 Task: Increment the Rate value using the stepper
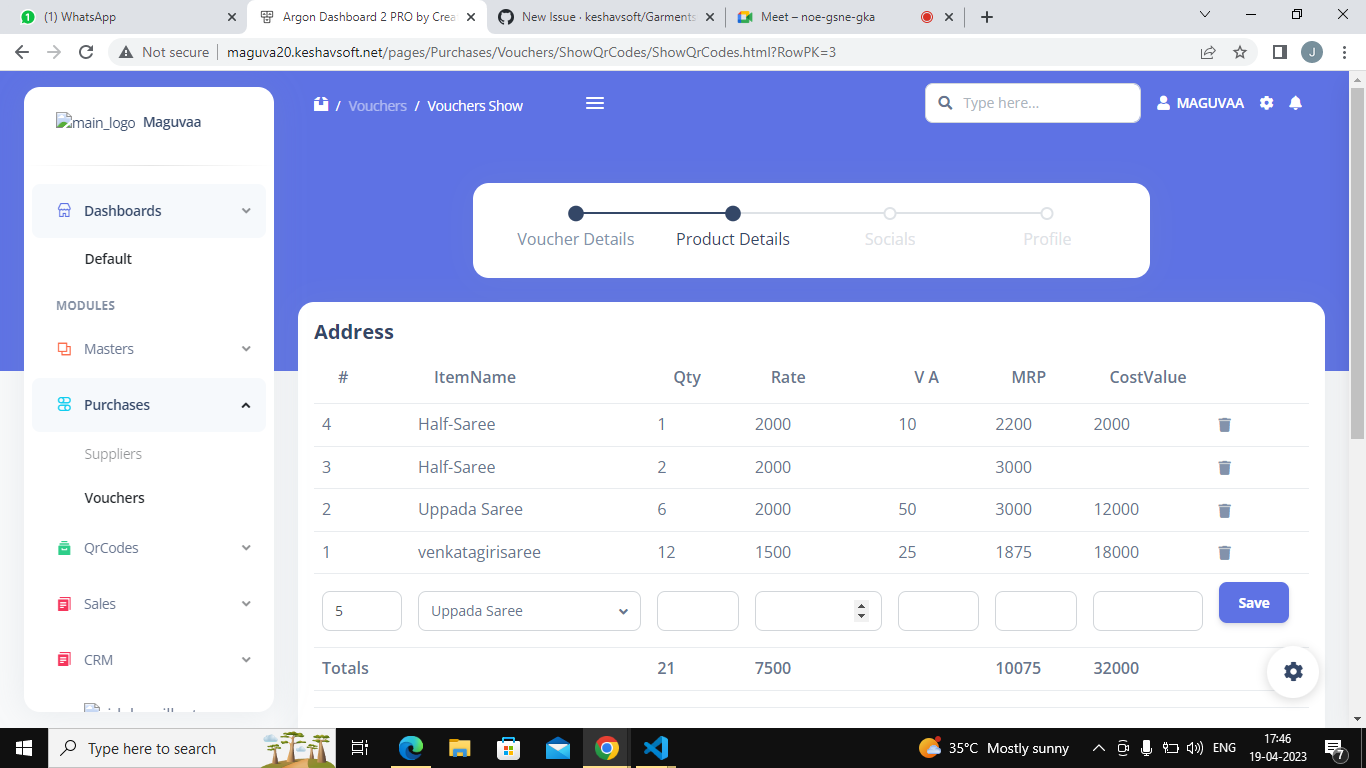click(x=861, y=606)
